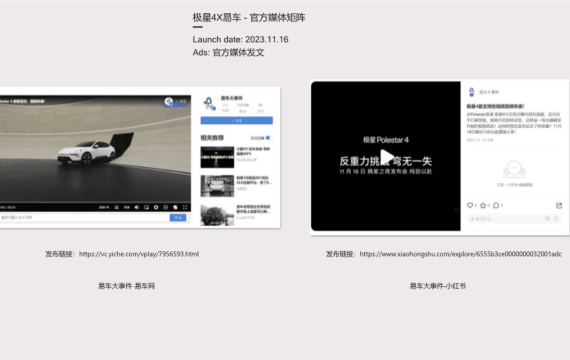Toggle the autoplay switch beside 相关推荐
570x360 pixels.
coord(268,138)
